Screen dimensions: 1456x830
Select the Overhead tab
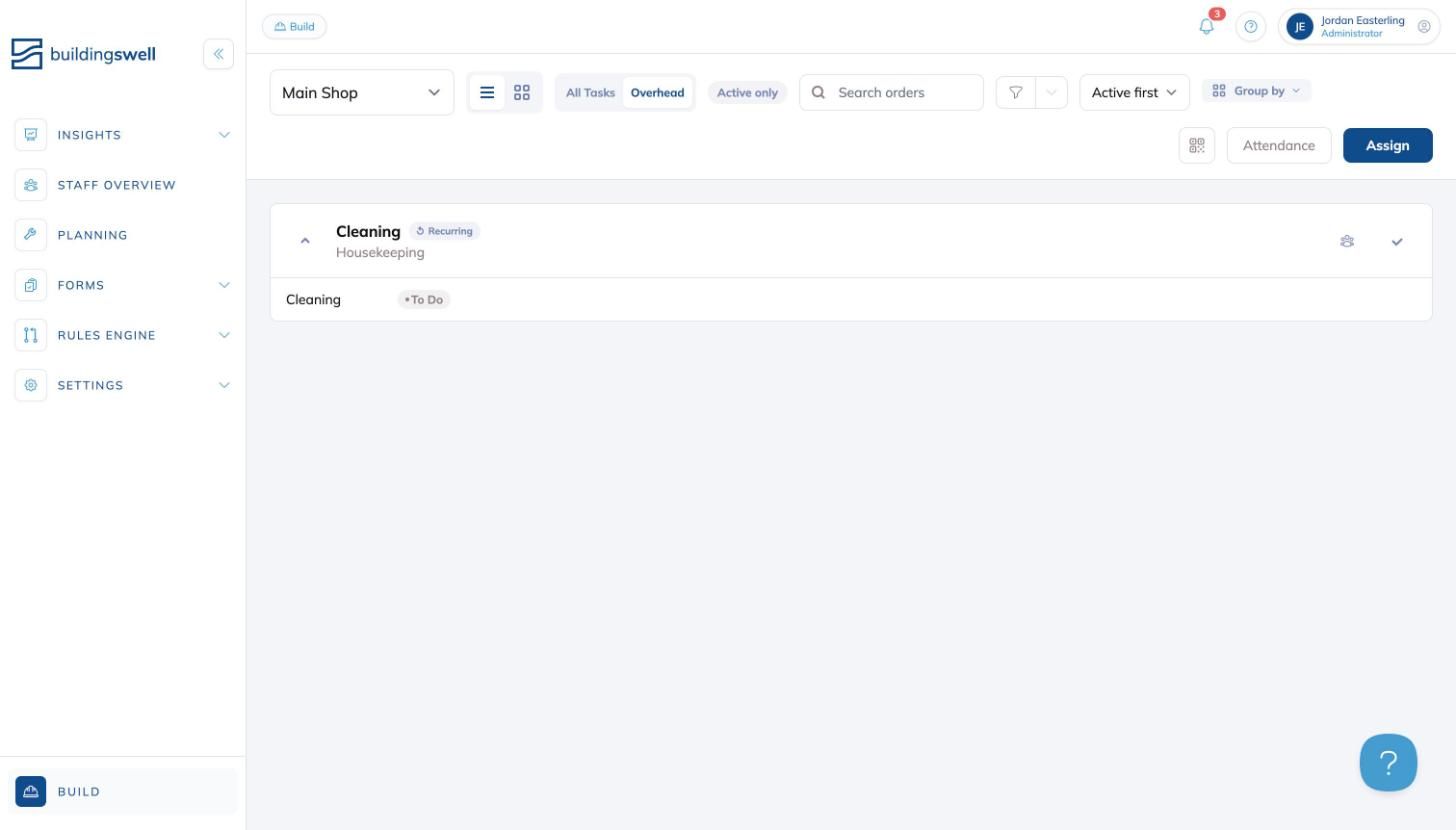click(657, 92)
